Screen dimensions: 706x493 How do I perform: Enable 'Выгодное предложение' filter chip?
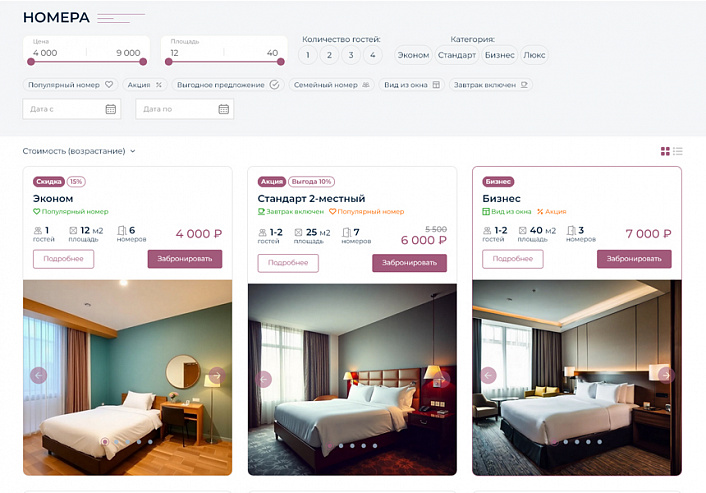(x=228, y=85)
